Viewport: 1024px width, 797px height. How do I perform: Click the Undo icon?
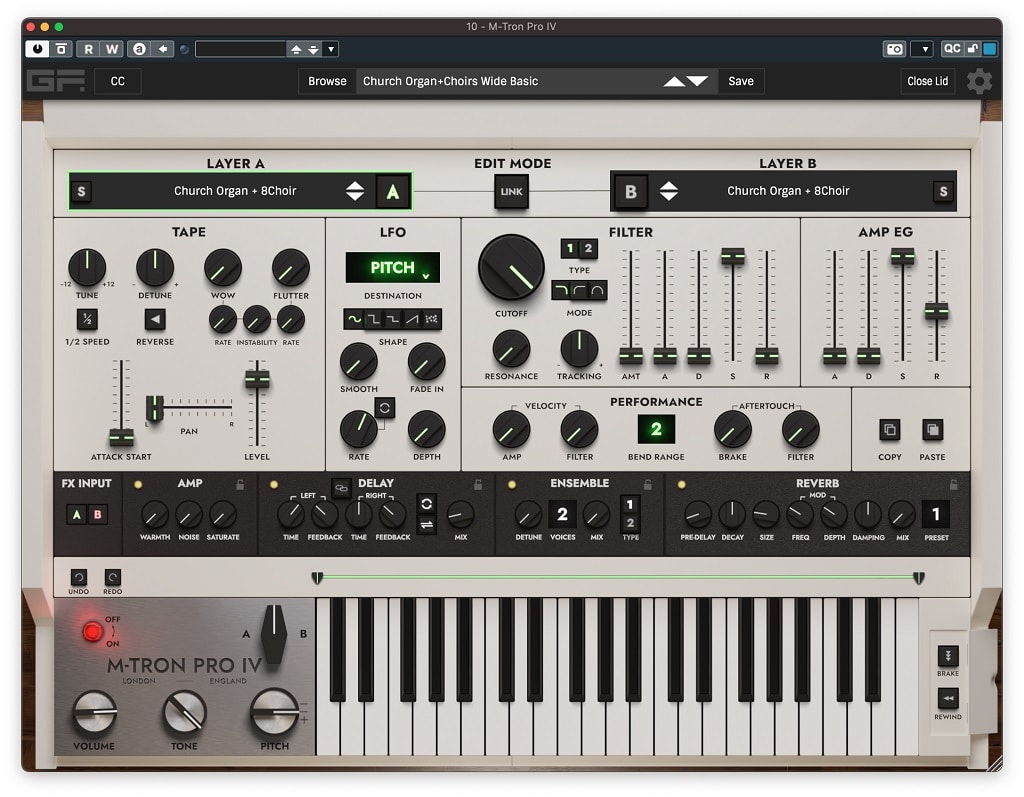(78, 577)
